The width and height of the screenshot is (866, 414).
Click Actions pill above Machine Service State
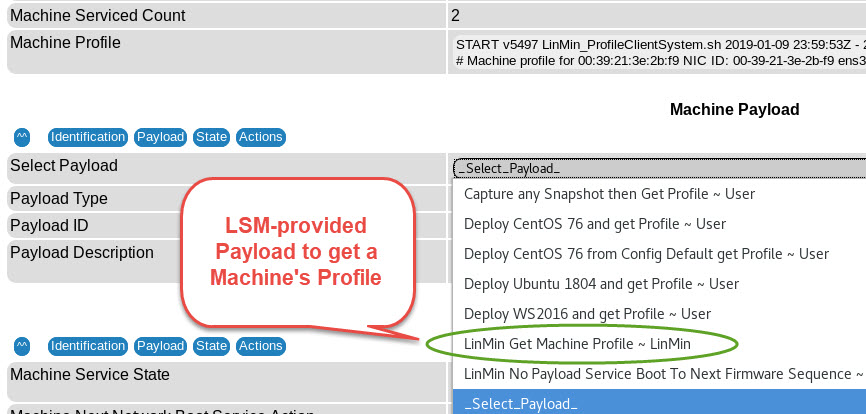pyautogui.click(x=261, y=346)
